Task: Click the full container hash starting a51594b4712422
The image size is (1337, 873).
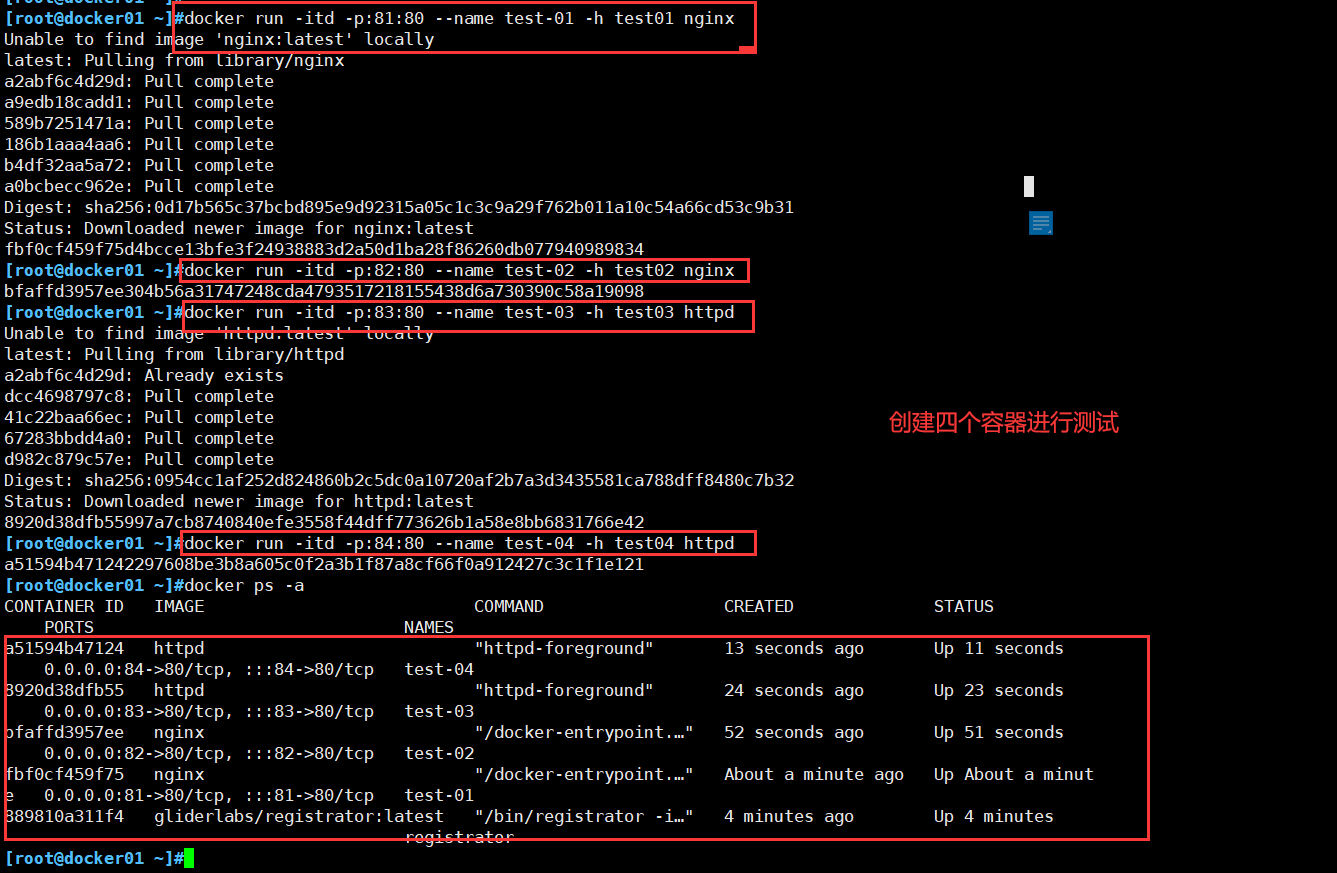Action: click(324, 564)
